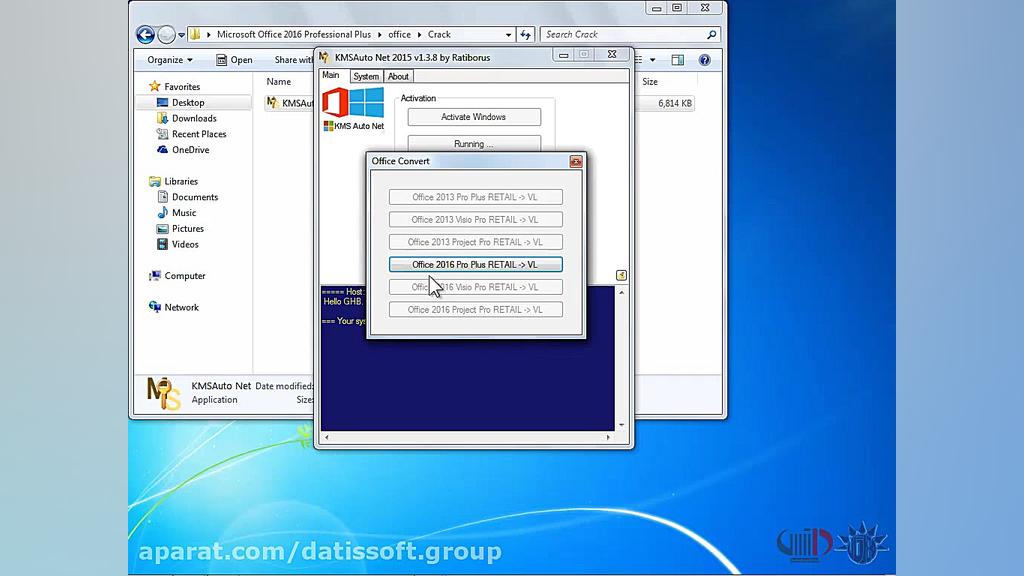Image resolution: width=1024 pixels, height=576 pixels.
Task: Open the About tab in KMSAuto Net
Action: [x=397, y=75]
